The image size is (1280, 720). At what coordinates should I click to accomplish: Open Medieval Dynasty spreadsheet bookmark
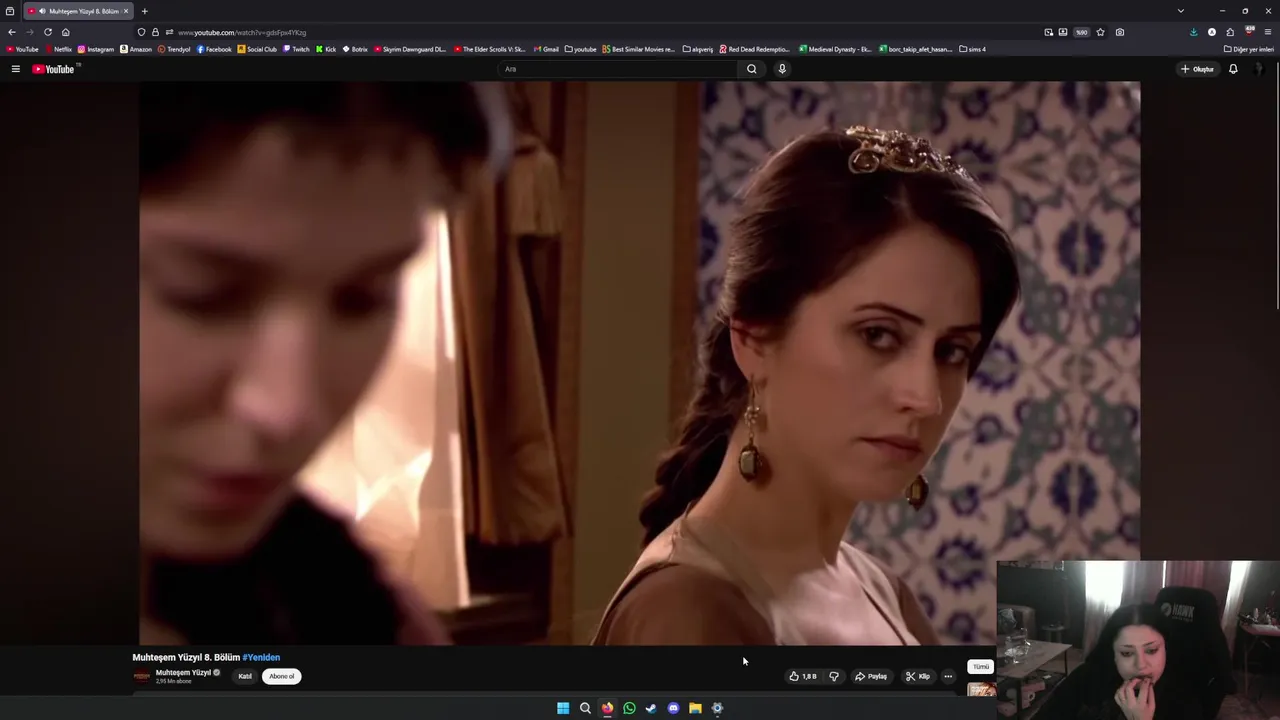click(835, 49)
